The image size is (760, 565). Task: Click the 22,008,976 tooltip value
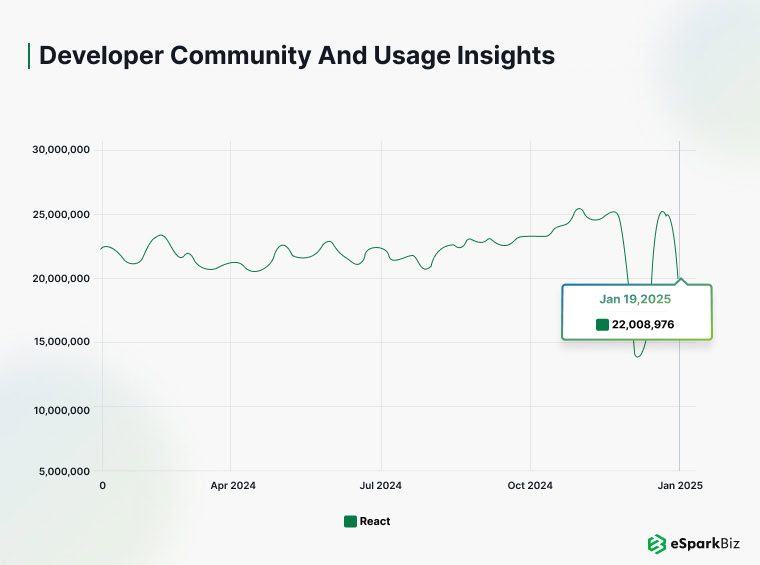point(644,324)
